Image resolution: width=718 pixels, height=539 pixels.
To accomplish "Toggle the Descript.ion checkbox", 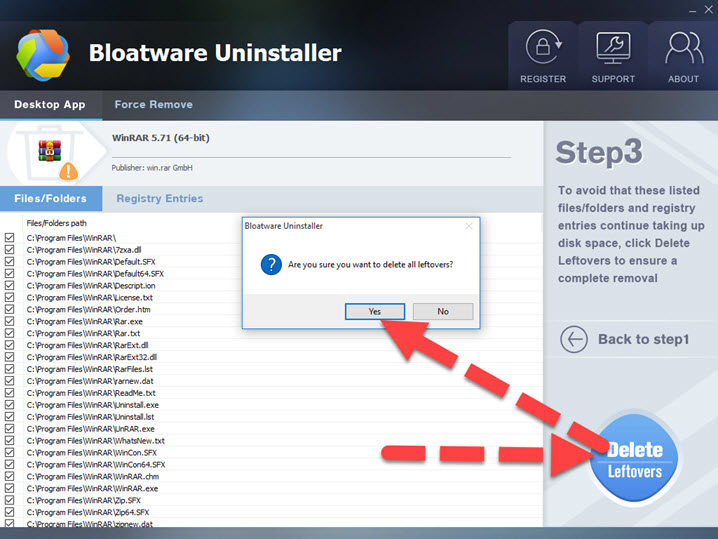I will [9, 285].
